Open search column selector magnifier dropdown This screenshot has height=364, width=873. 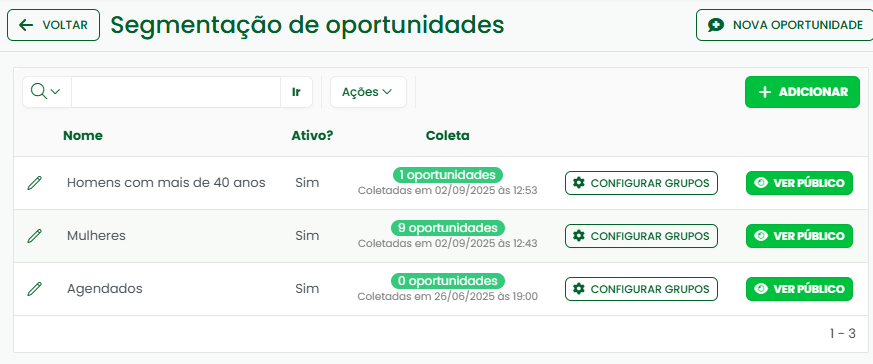click(x=46, y=92)
